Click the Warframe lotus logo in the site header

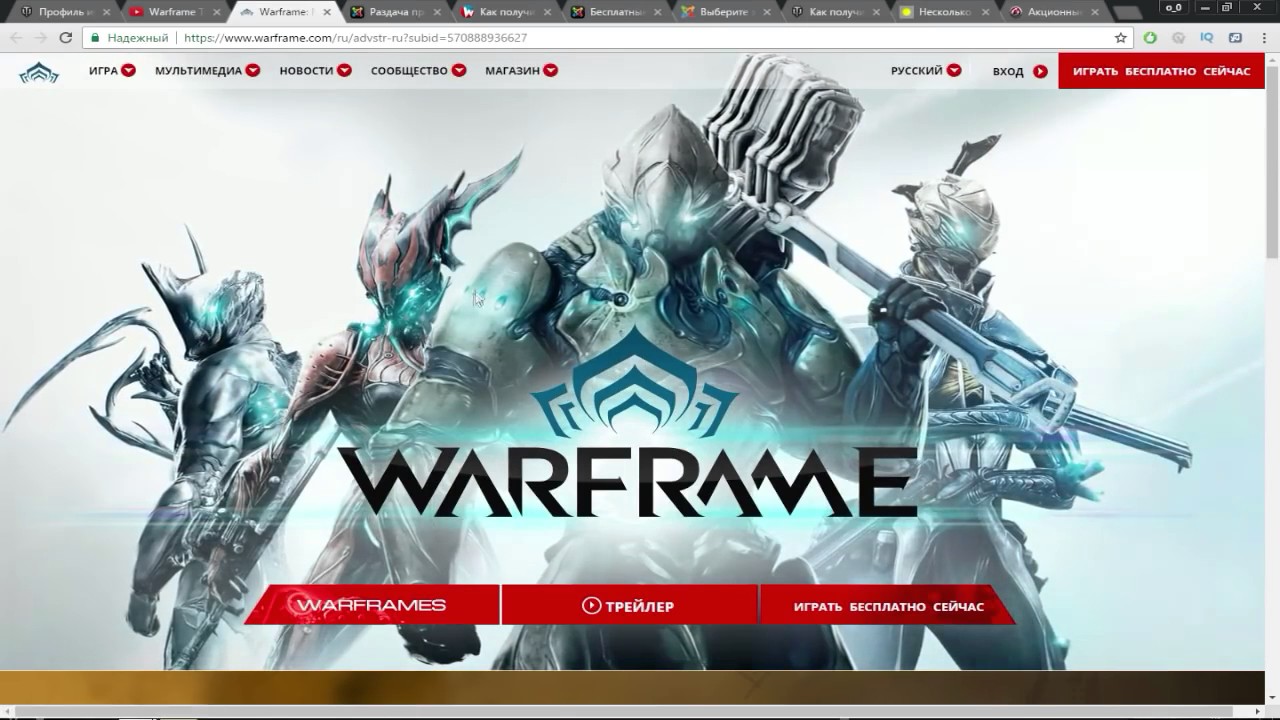(x=39, y=72)
